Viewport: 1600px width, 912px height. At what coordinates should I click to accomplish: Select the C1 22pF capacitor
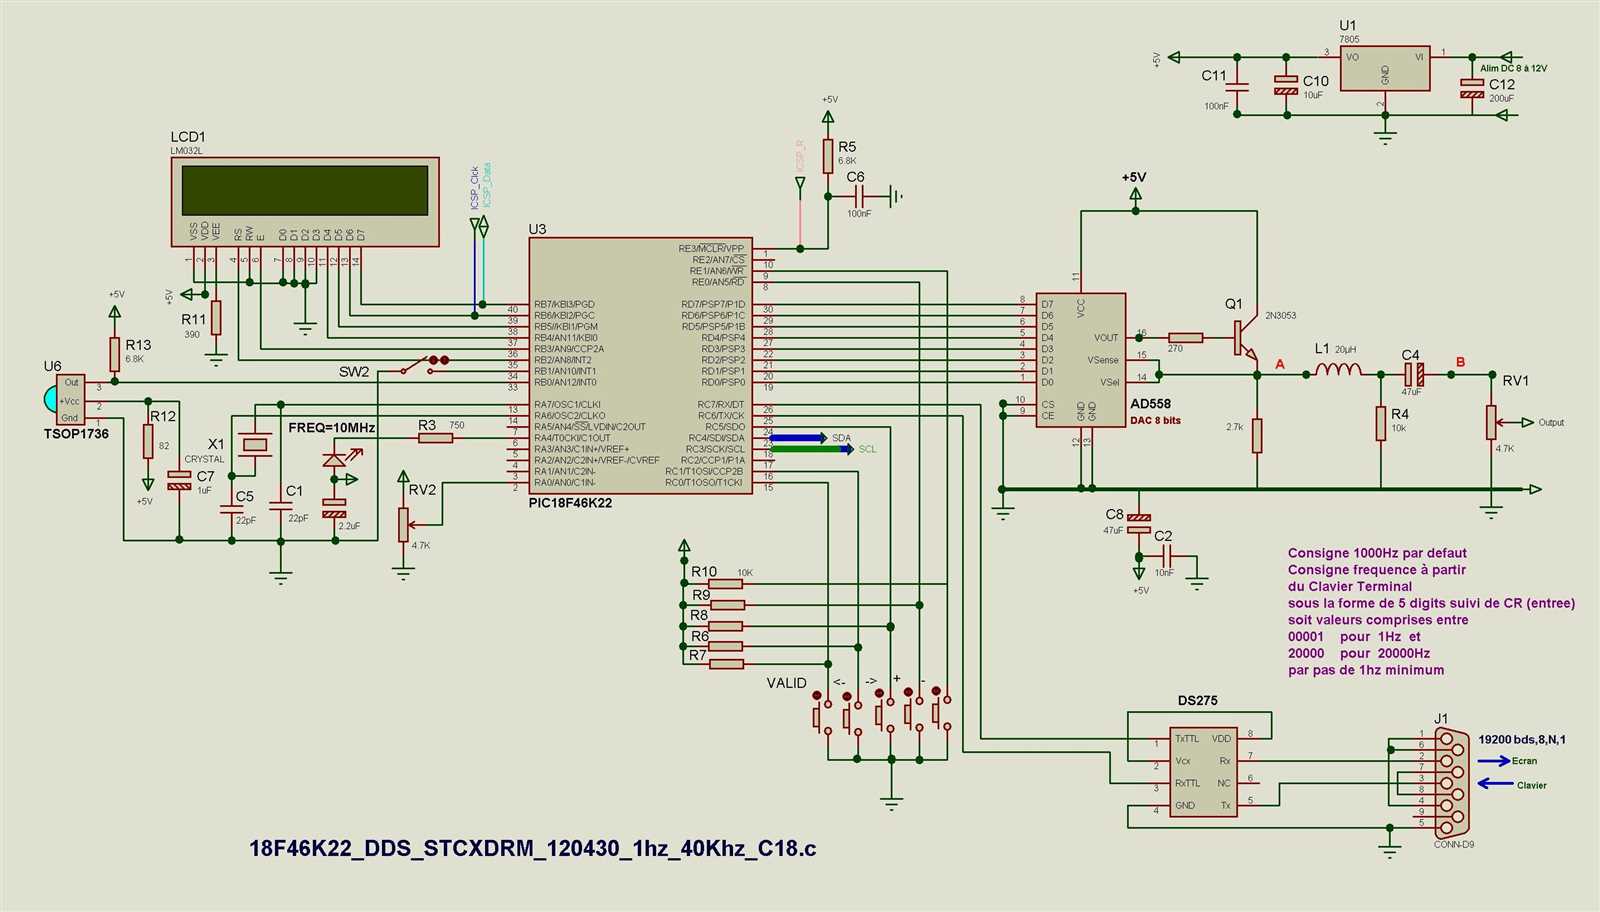point(282,505)
